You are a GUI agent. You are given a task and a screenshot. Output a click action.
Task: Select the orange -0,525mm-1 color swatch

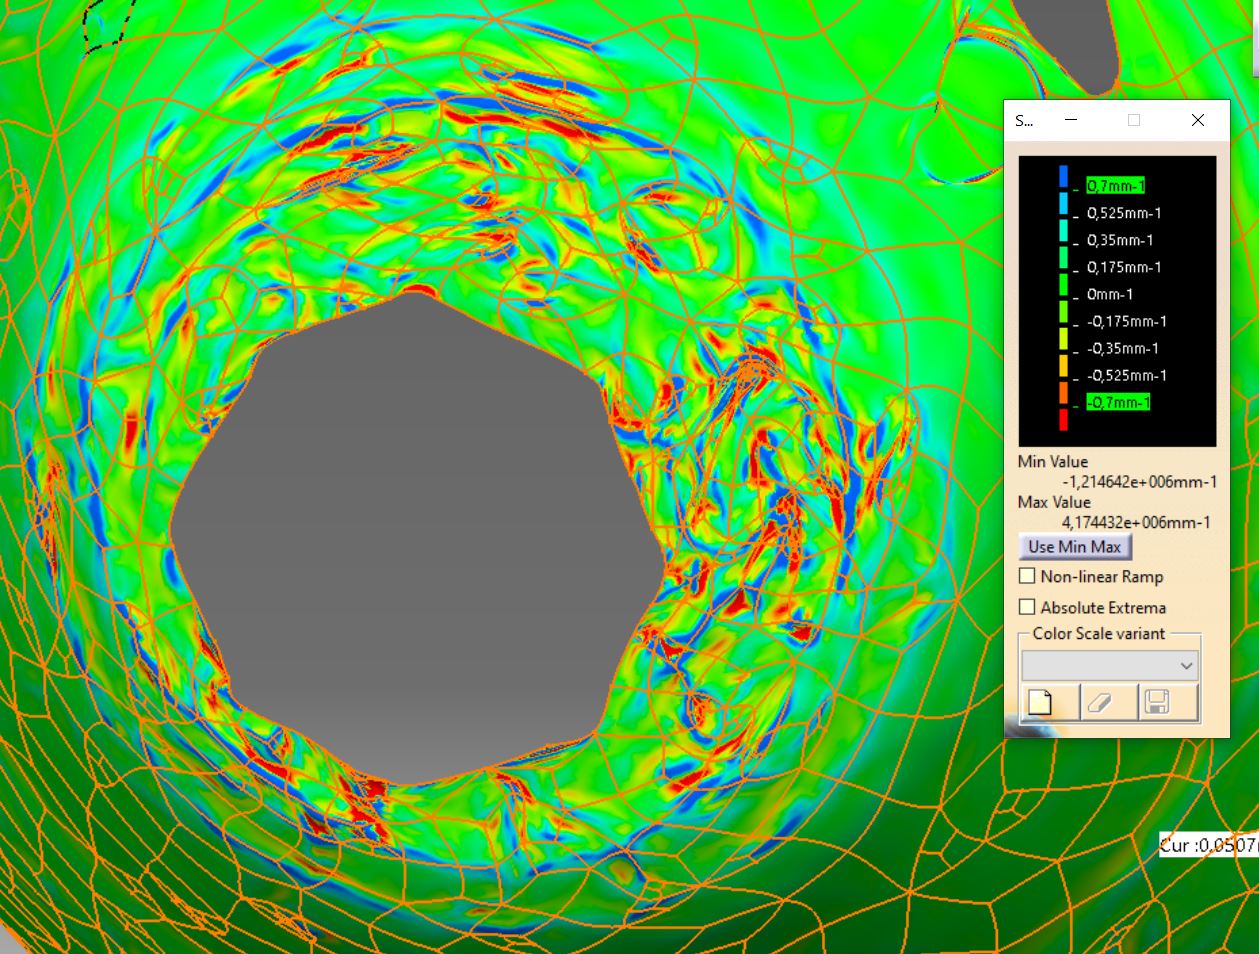pyautogui.click(x=1063, y=366)
